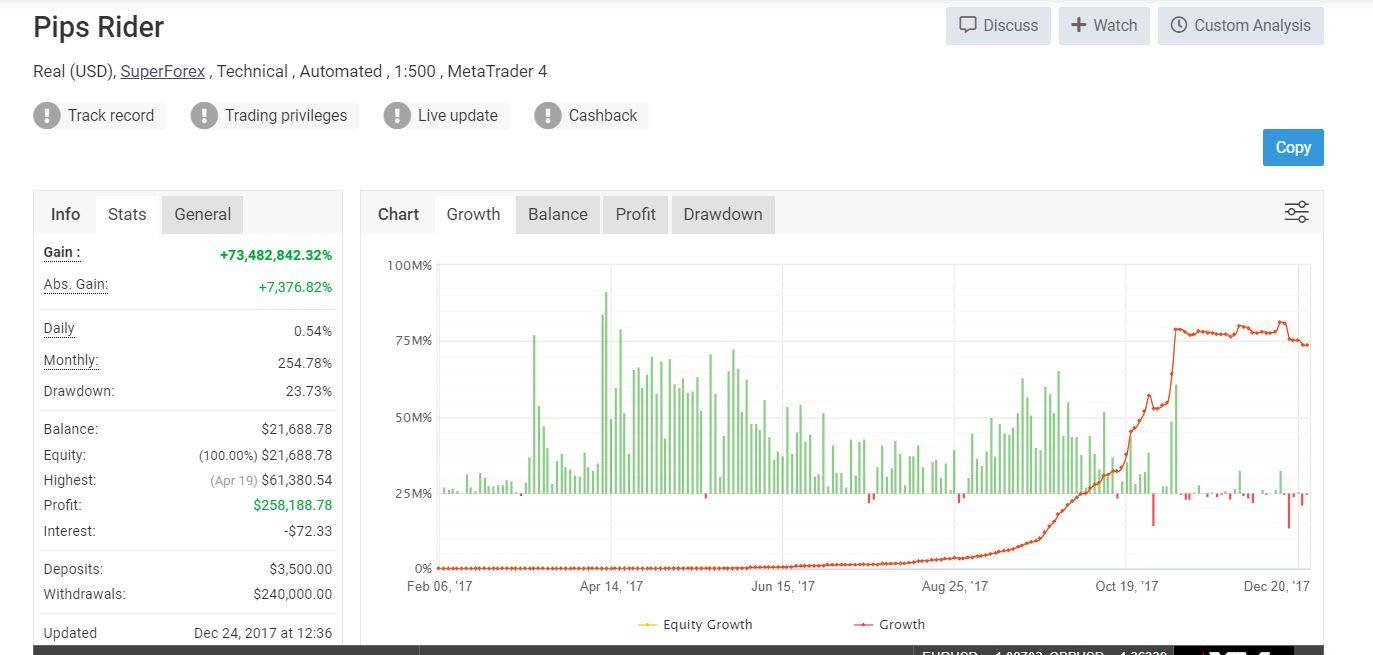1373x655 pixels.
Task: Show the Balance chart tab
Action: pyautogui.click(x=557, y=214)
